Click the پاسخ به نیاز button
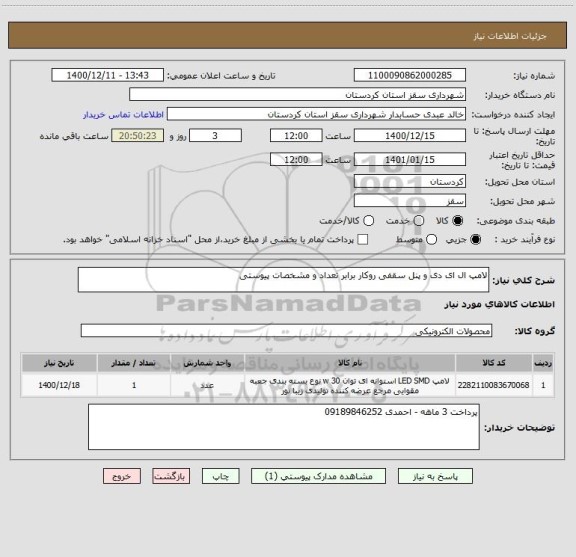 (435, 476)
